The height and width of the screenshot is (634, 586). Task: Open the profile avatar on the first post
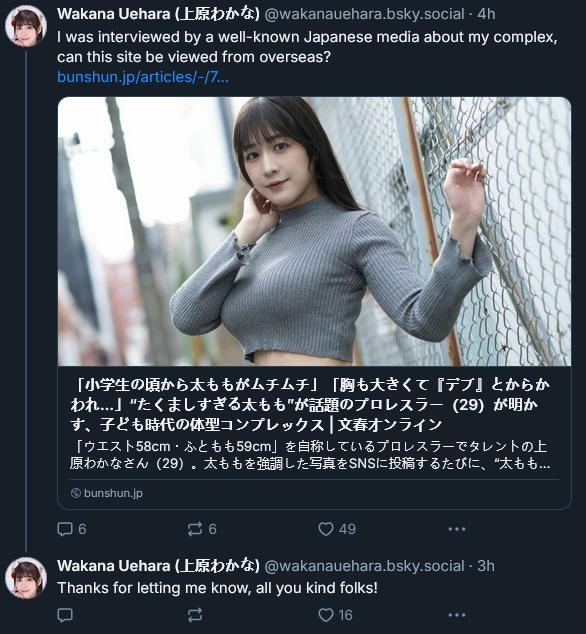[x=26, y=26]
